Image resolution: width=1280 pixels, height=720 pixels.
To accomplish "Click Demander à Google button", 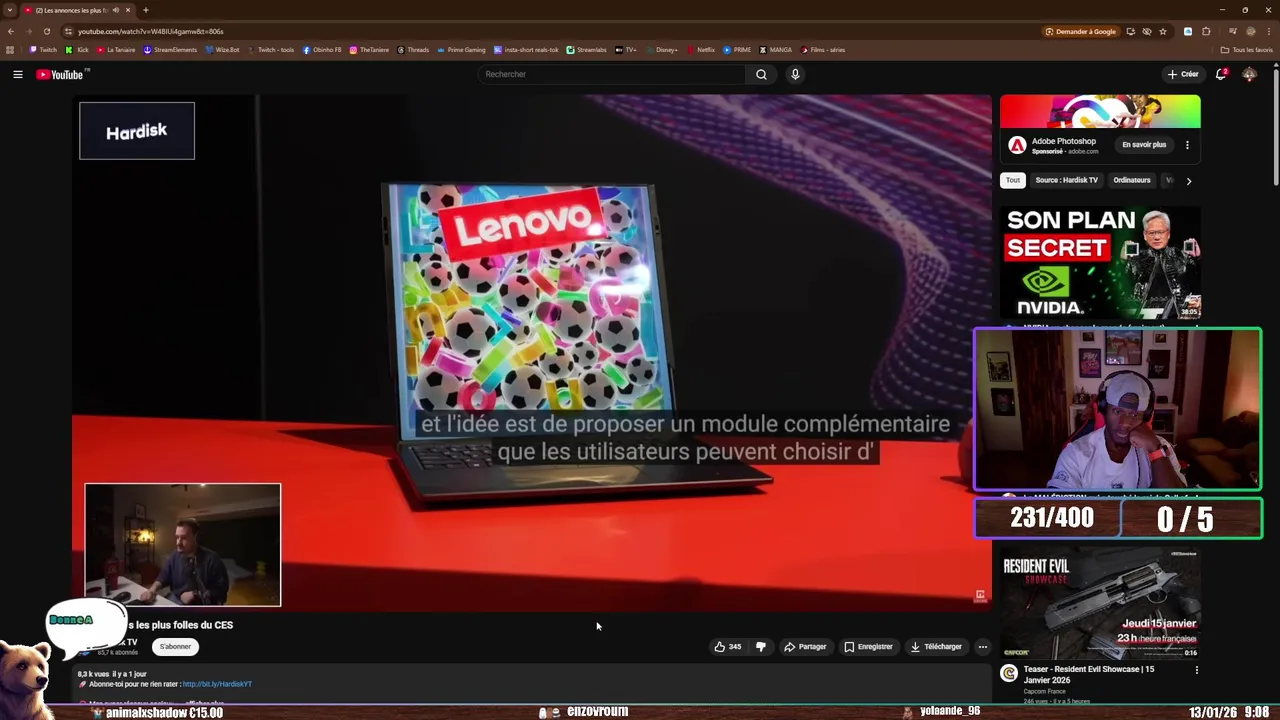I will [x=1080, y=31].
